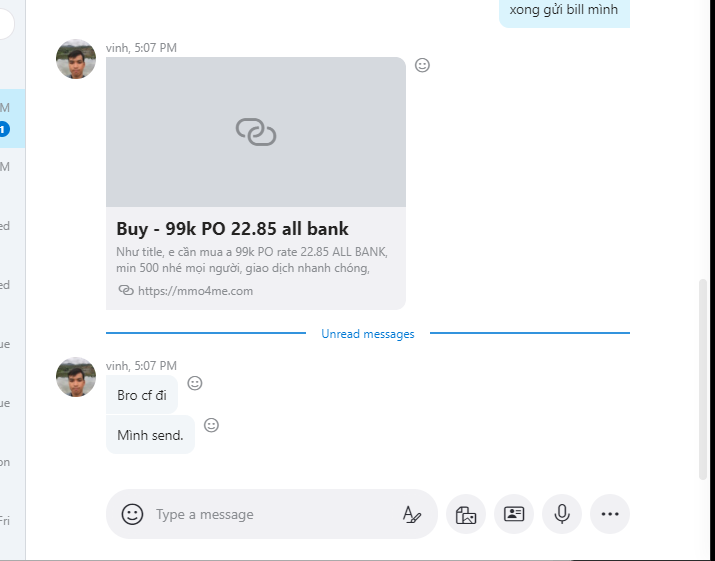Click the chat vertical scrollbar
The image size is (715, 561).
pos(700,380)
